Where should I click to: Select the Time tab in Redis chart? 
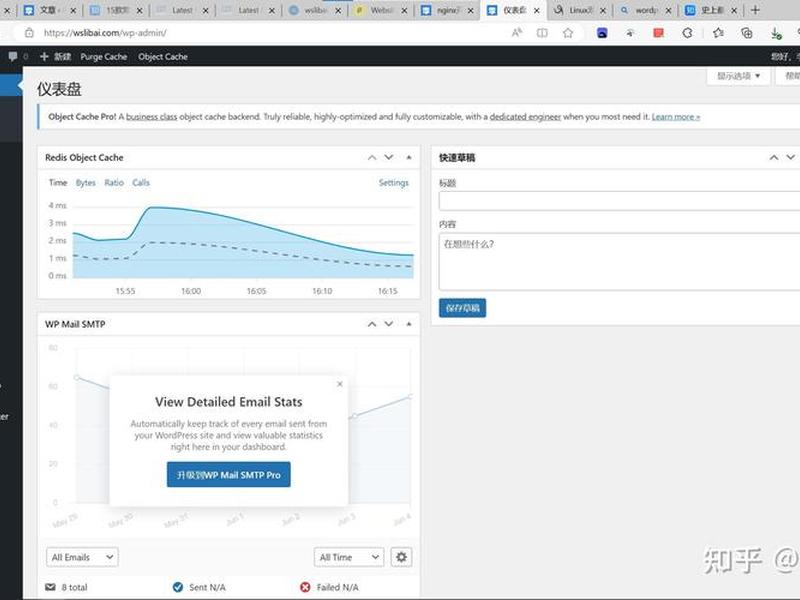point(58,183)
